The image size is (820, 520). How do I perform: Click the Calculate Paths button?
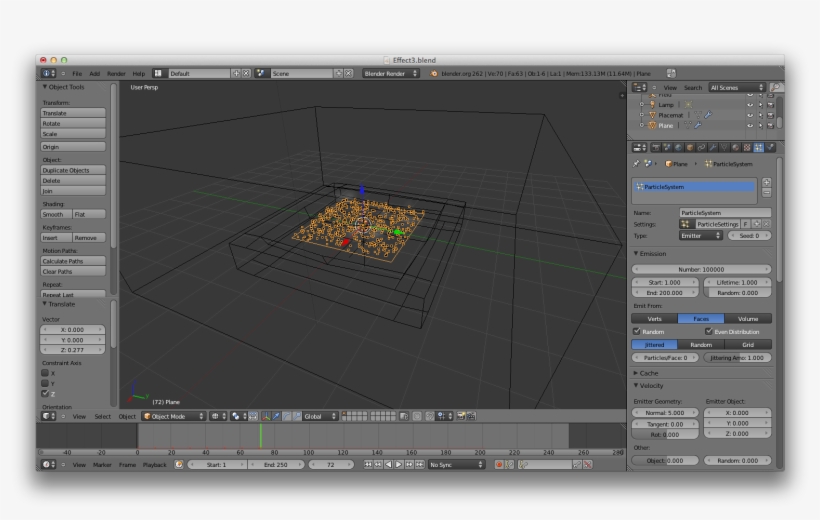(x=73, y=261)
